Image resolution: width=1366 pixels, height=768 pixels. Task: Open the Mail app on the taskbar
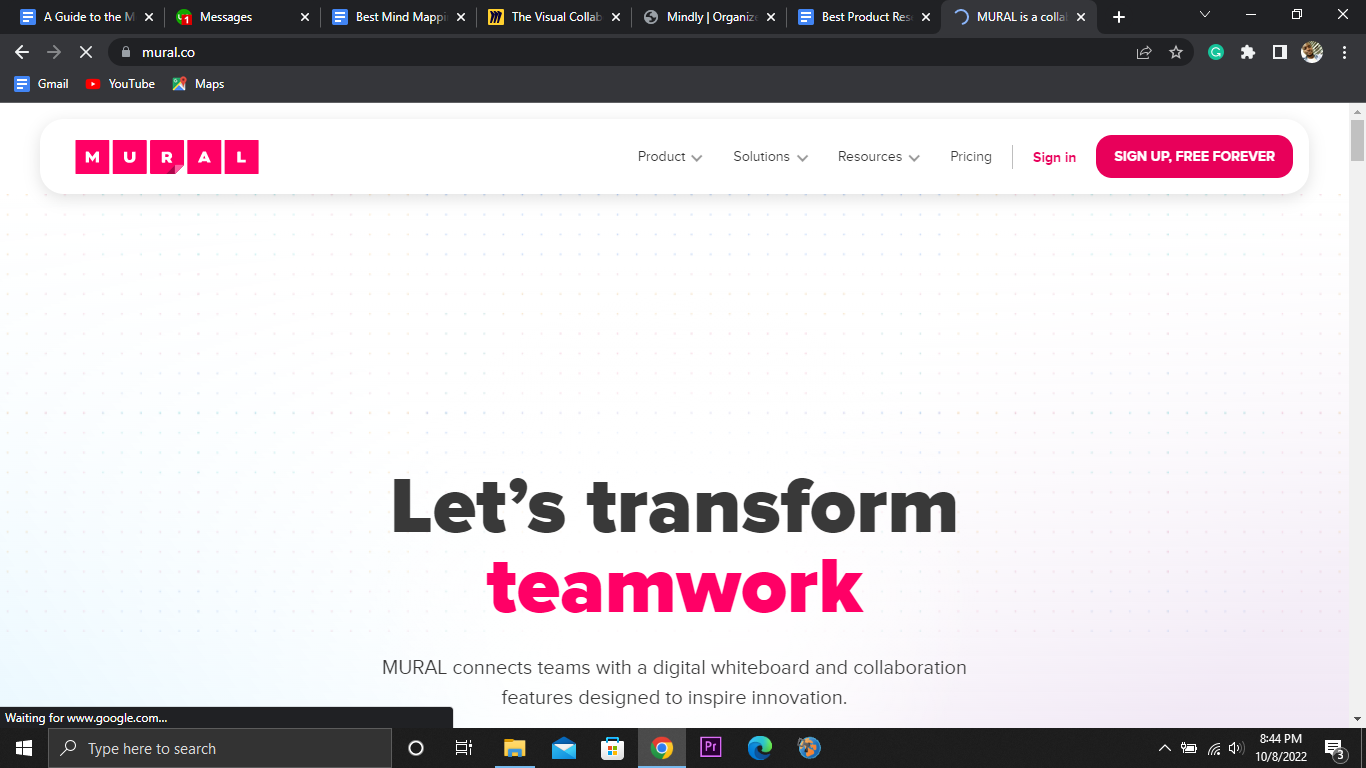pyautogui.click(x=564, y=748)
